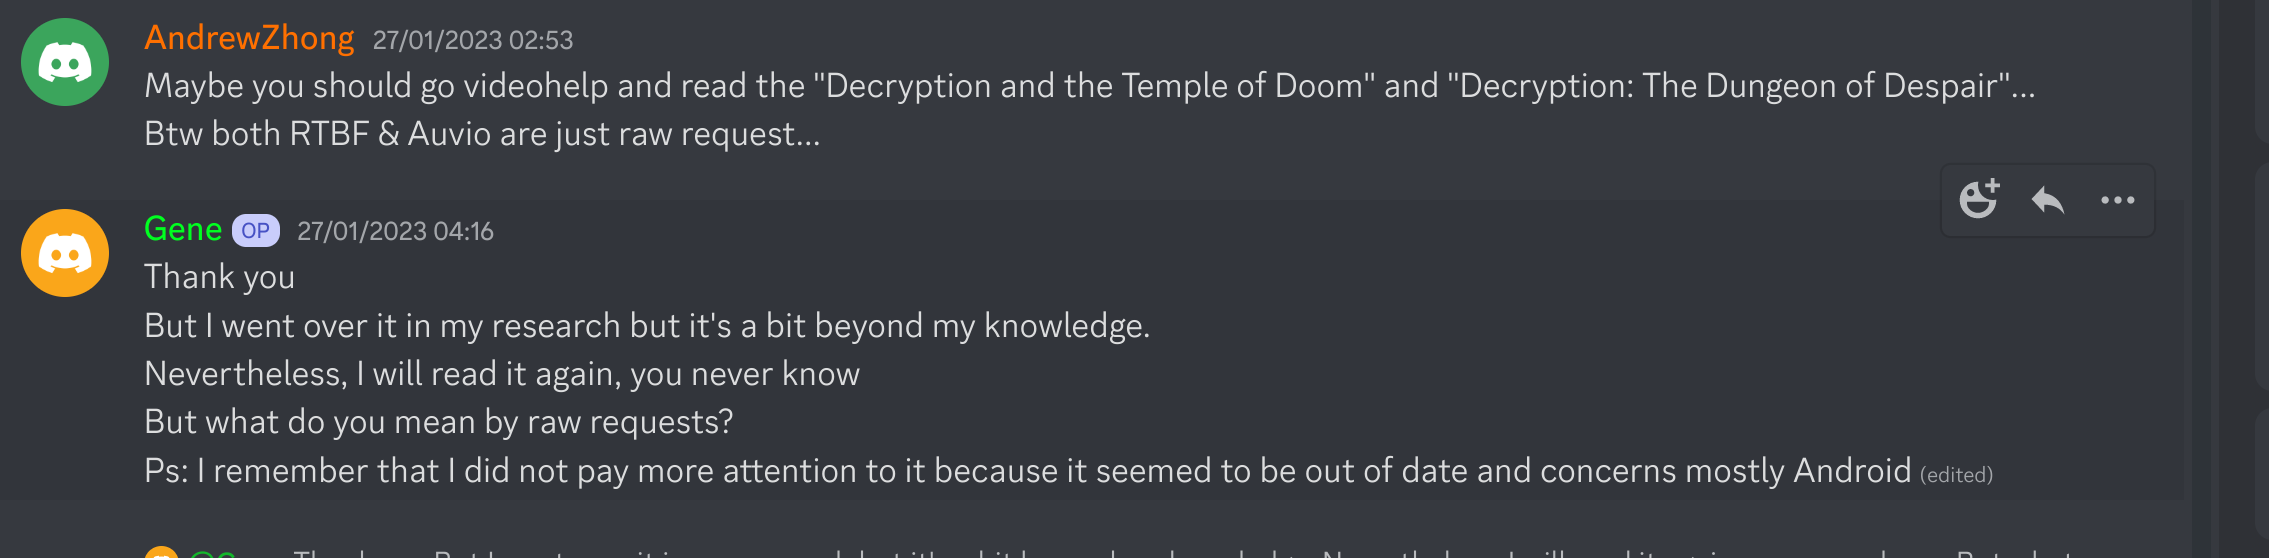Click the 27/01/2023 02:53 timestamp
The height and width of the screenshot is (558, 2269).
click(472, 40)
